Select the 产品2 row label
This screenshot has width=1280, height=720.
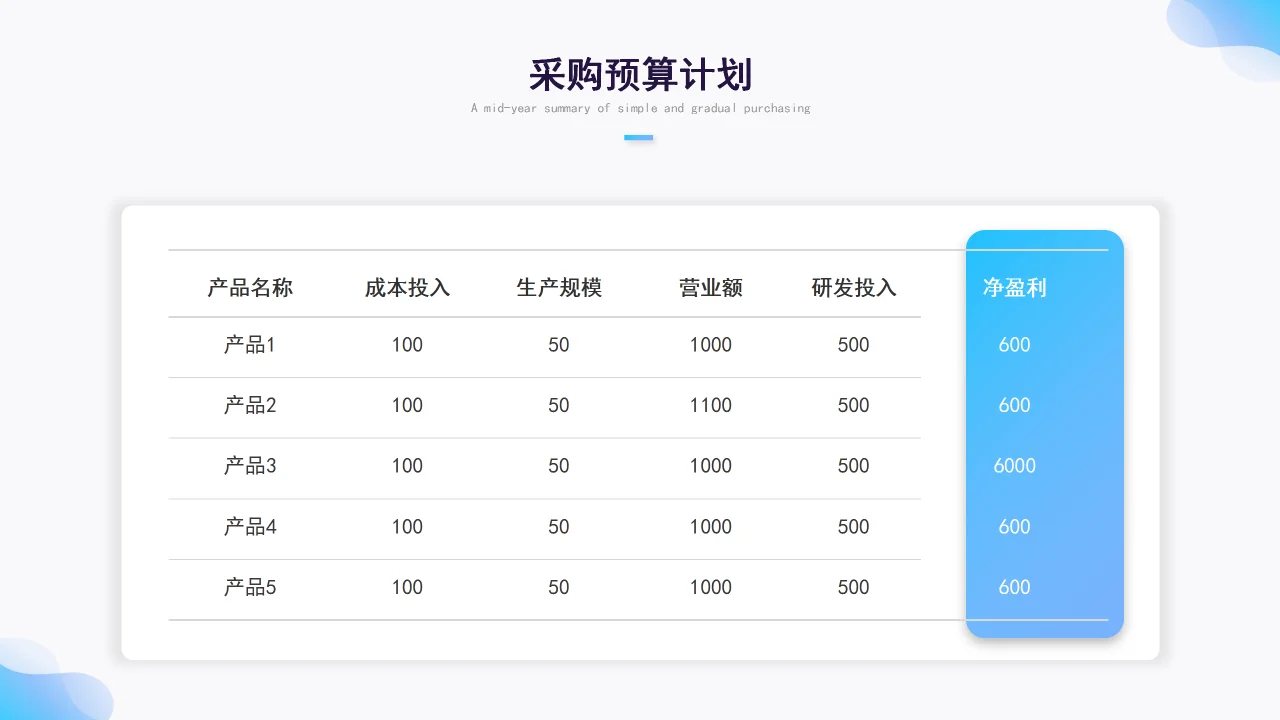point(250,405)
